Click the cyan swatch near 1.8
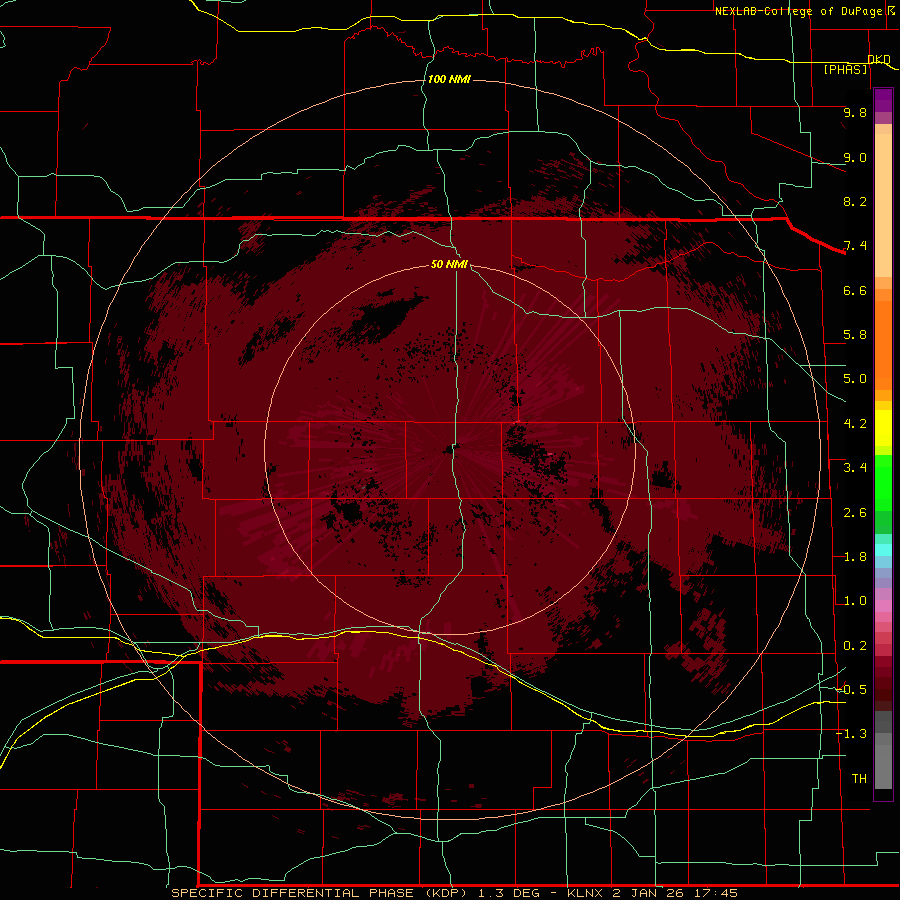This screenshot has width=900, height=900. [x=883, y=550]
